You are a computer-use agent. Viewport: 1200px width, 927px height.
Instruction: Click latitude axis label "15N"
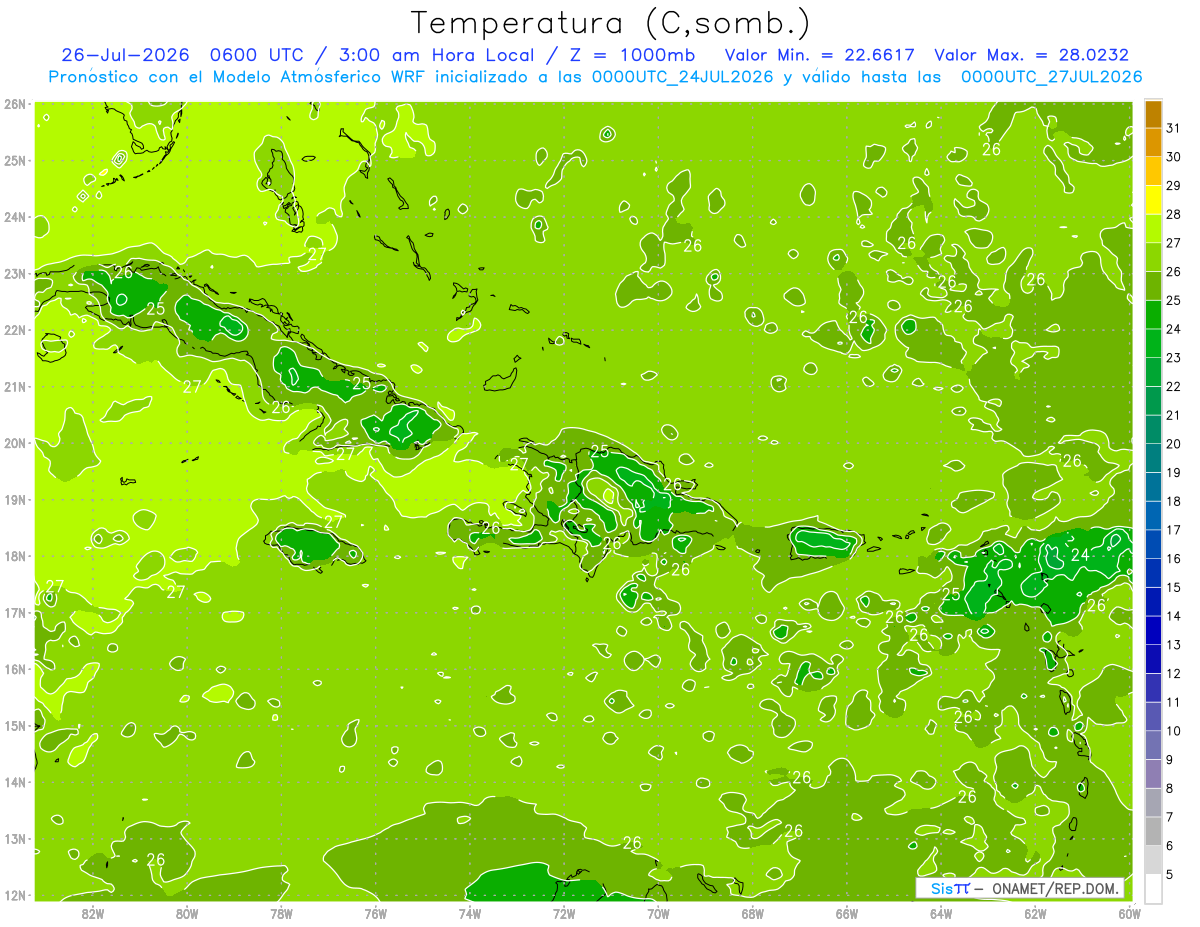pyautogui.click(x=15, y=725)
